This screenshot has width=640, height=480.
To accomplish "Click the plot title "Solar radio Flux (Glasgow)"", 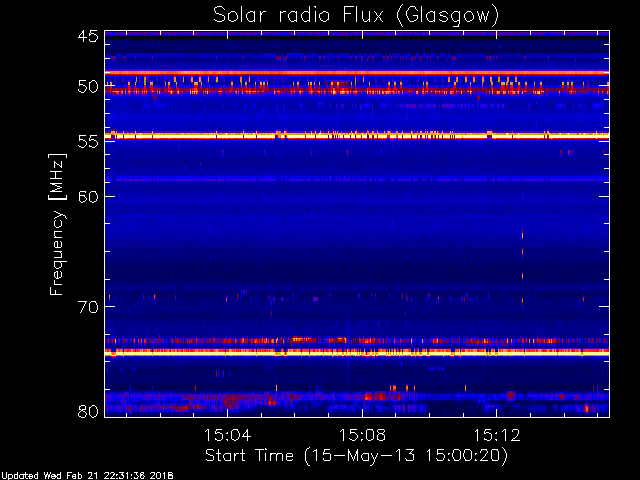I will 356,16.
